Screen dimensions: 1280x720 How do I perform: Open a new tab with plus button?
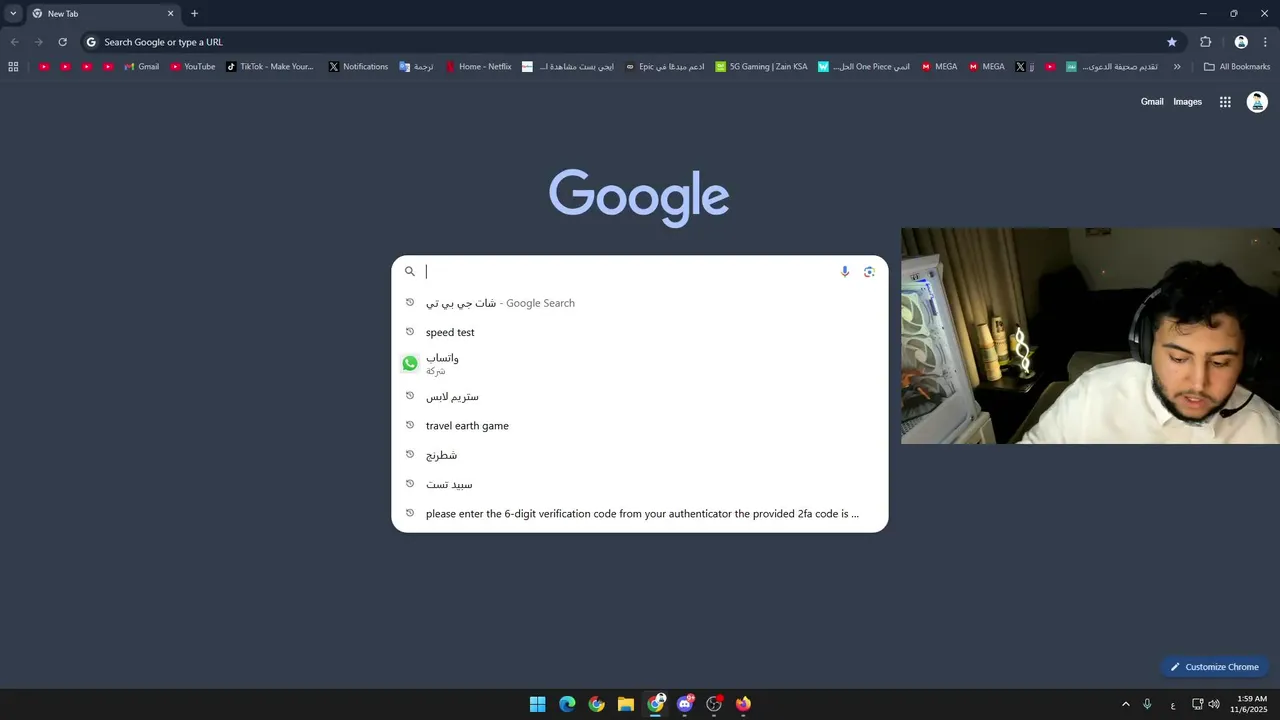pyautogui.click(x=194, y=14)
